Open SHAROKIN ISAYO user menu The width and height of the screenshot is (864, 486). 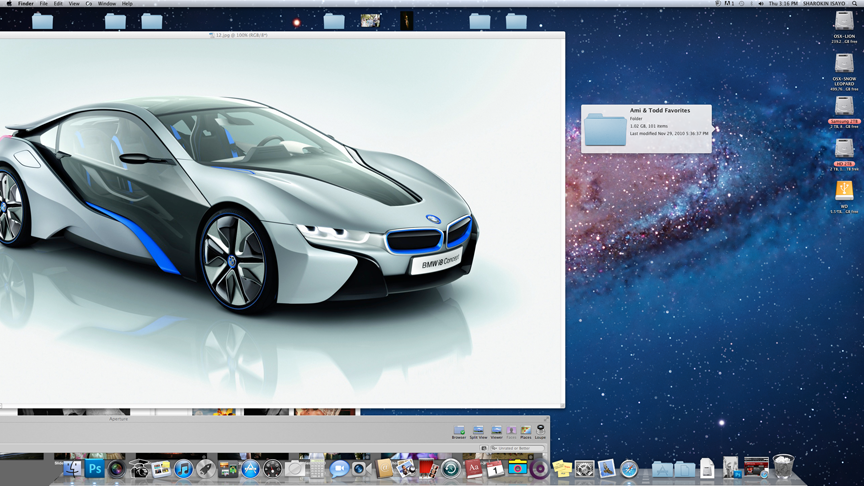(x=824, y=3)
